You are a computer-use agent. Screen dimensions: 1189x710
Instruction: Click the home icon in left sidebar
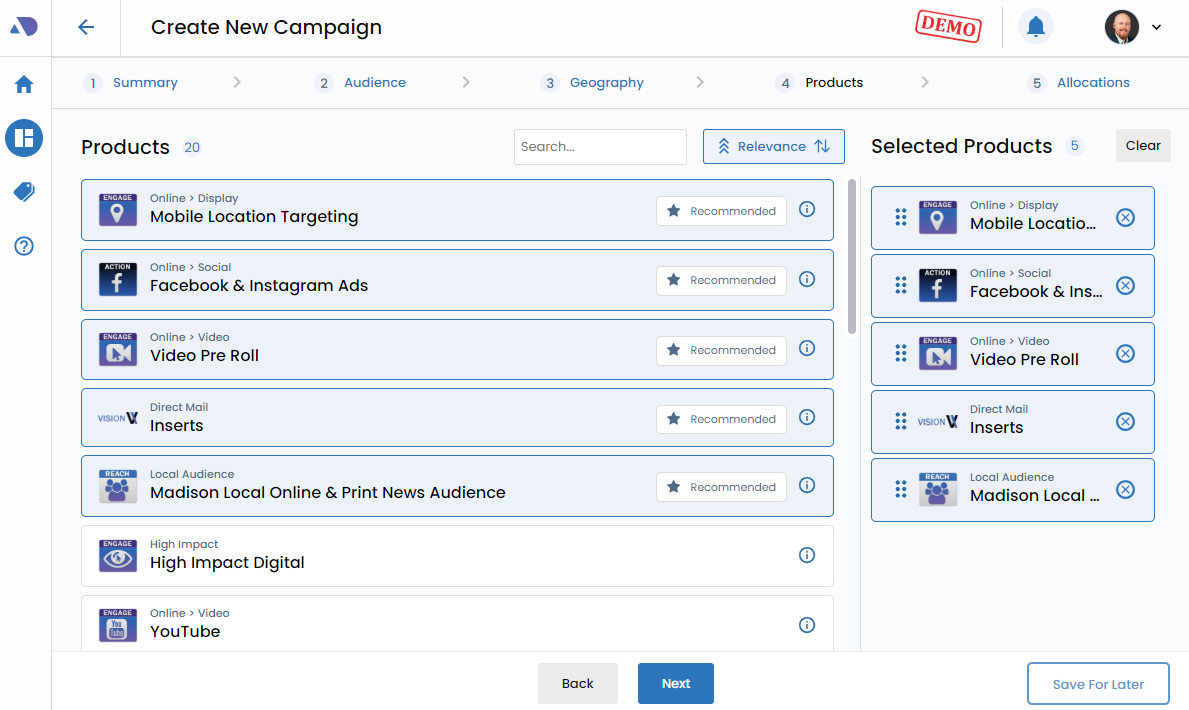pyautogui.click(x=24, y=85)
